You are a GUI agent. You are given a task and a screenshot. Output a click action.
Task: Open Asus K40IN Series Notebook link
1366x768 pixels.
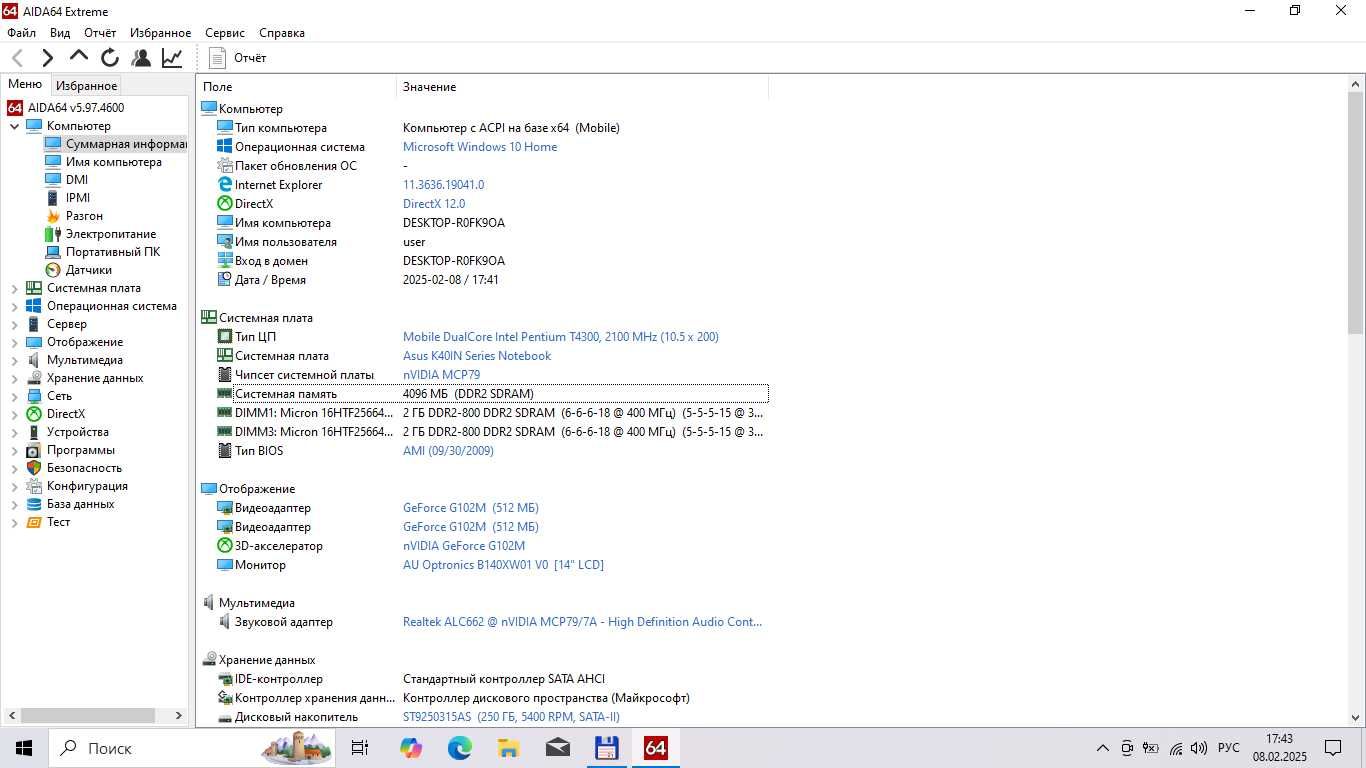pos(477,356)
